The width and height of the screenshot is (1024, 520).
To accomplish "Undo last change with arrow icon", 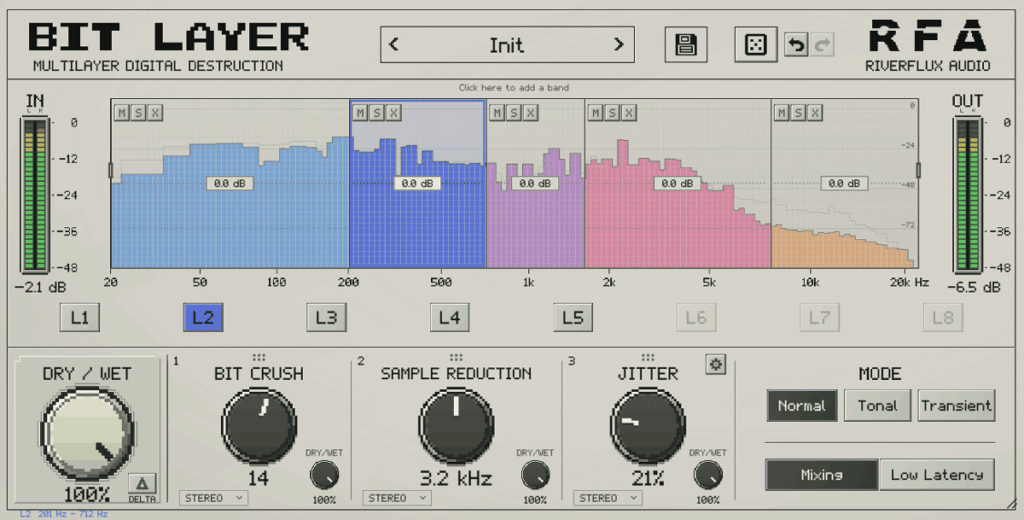I will pos(796,44).
